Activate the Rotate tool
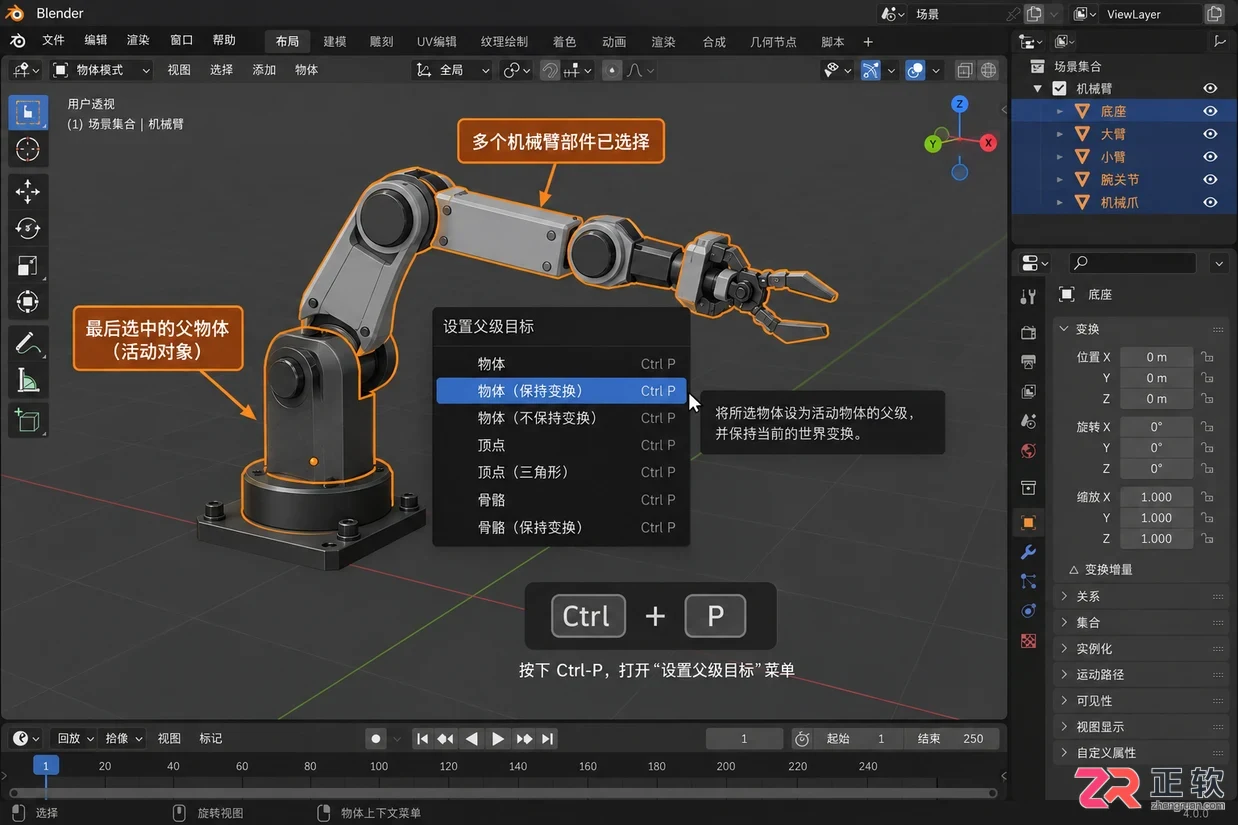This screenshot has width=1238, height=825. [28, 228]
